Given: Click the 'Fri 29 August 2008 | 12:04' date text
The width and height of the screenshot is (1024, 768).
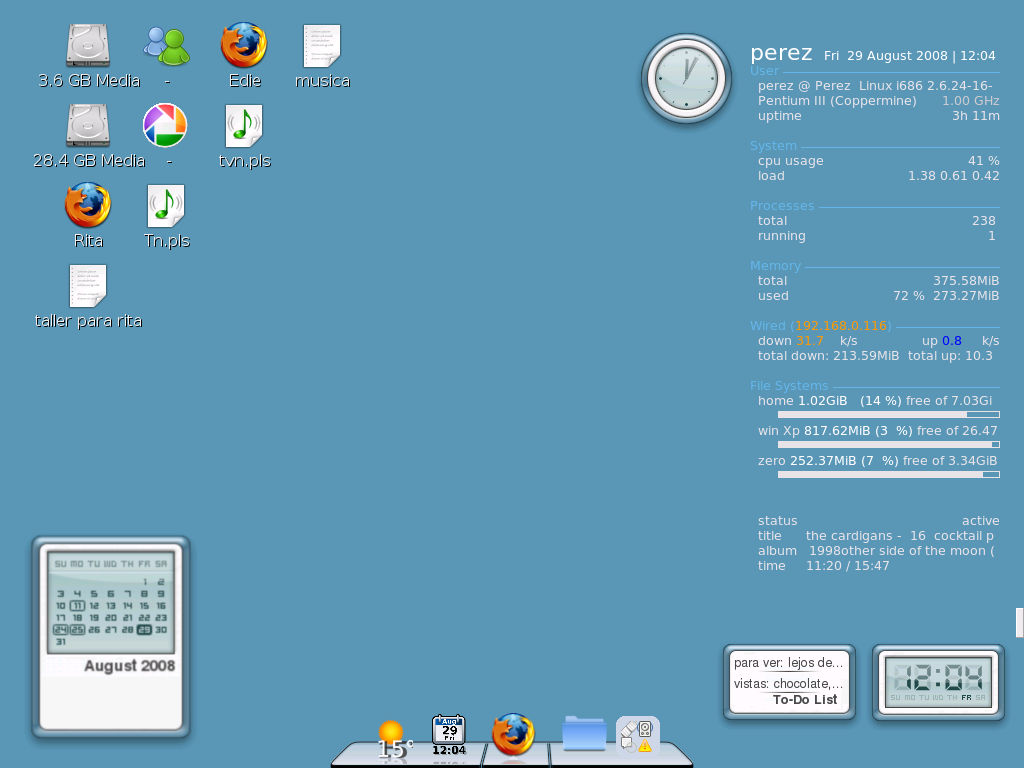Looking at the screenshot, I should point(910,56).
